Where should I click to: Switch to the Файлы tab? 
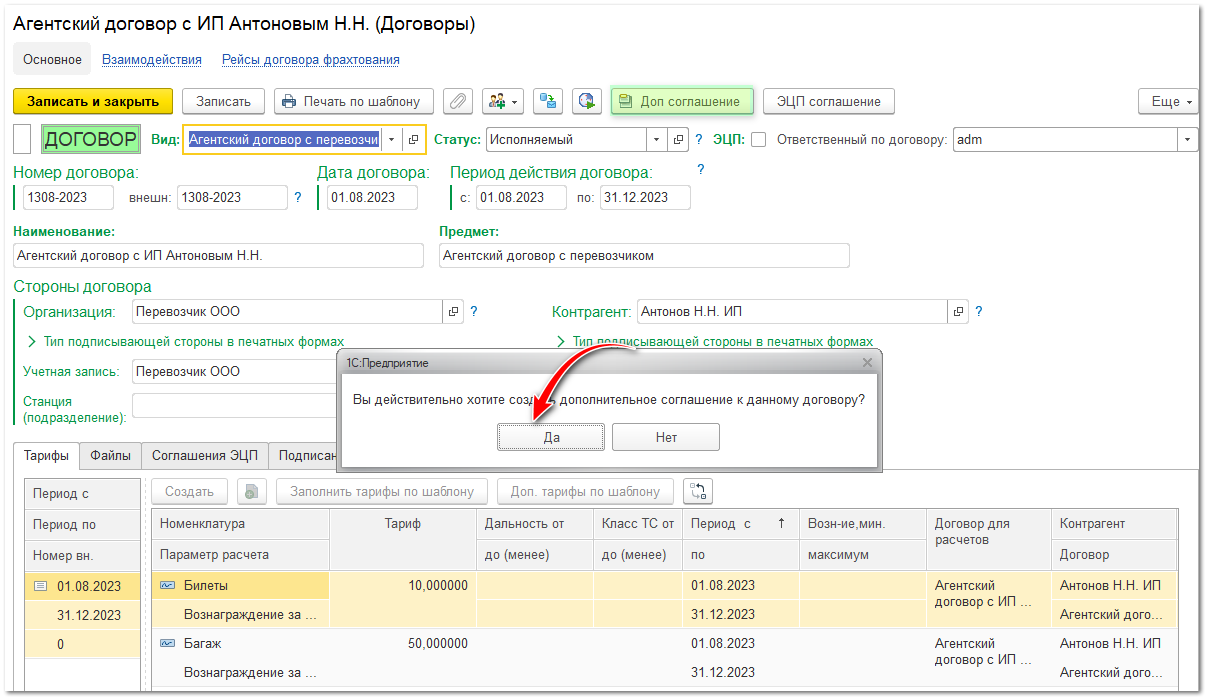(x=110, y=456)
